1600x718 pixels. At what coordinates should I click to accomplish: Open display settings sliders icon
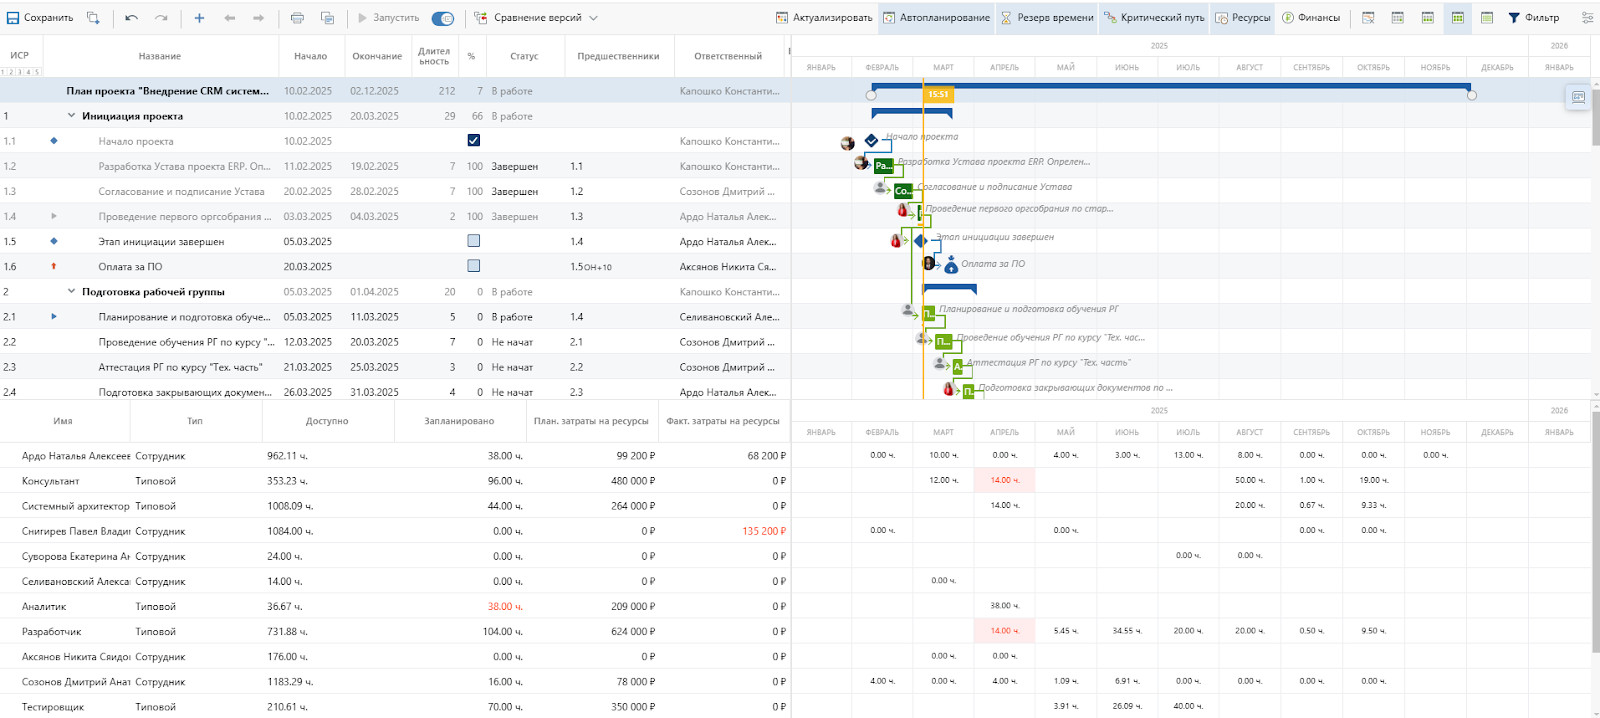click(1587, 18)
